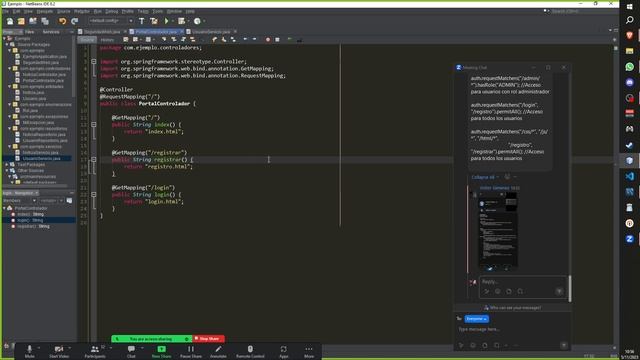Mute microphone in Zoom controls
Image resolution: width=640 pixels, height=360 pixels.
coord(29,351)
